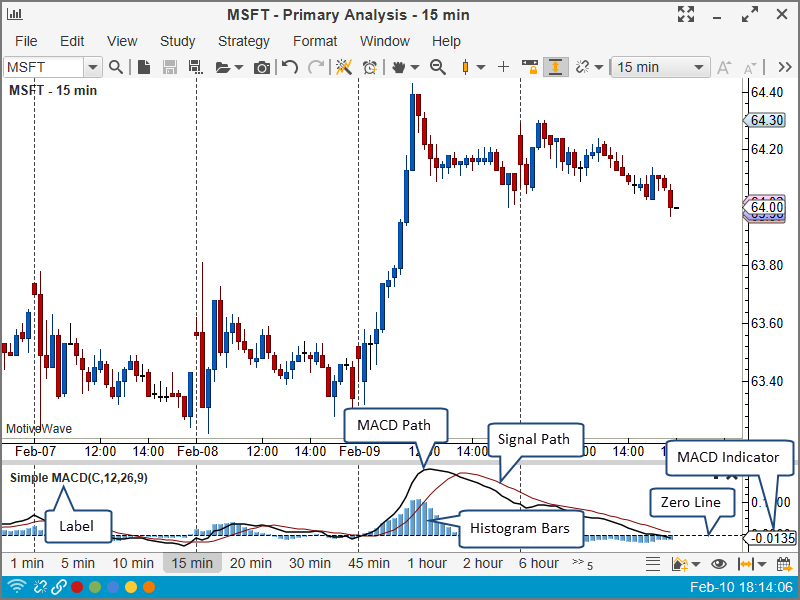Switch to the 1 hour timeframe
The height and width of the screenshot is (600, 800).
click(x=427, y=563)
